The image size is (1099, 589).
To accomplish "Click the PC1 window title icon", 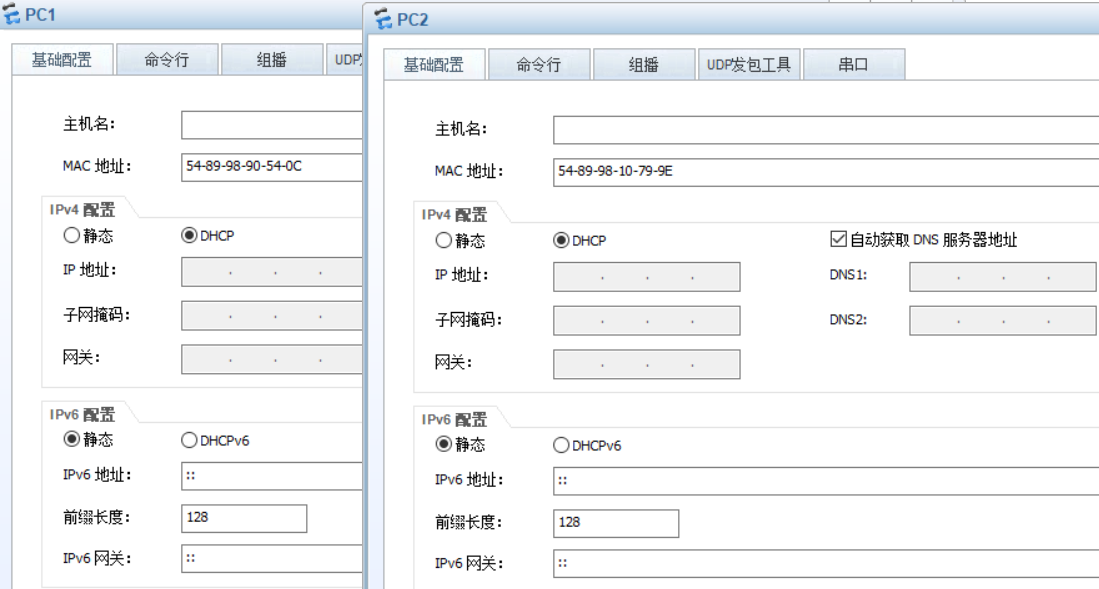I will coord(11,15).
